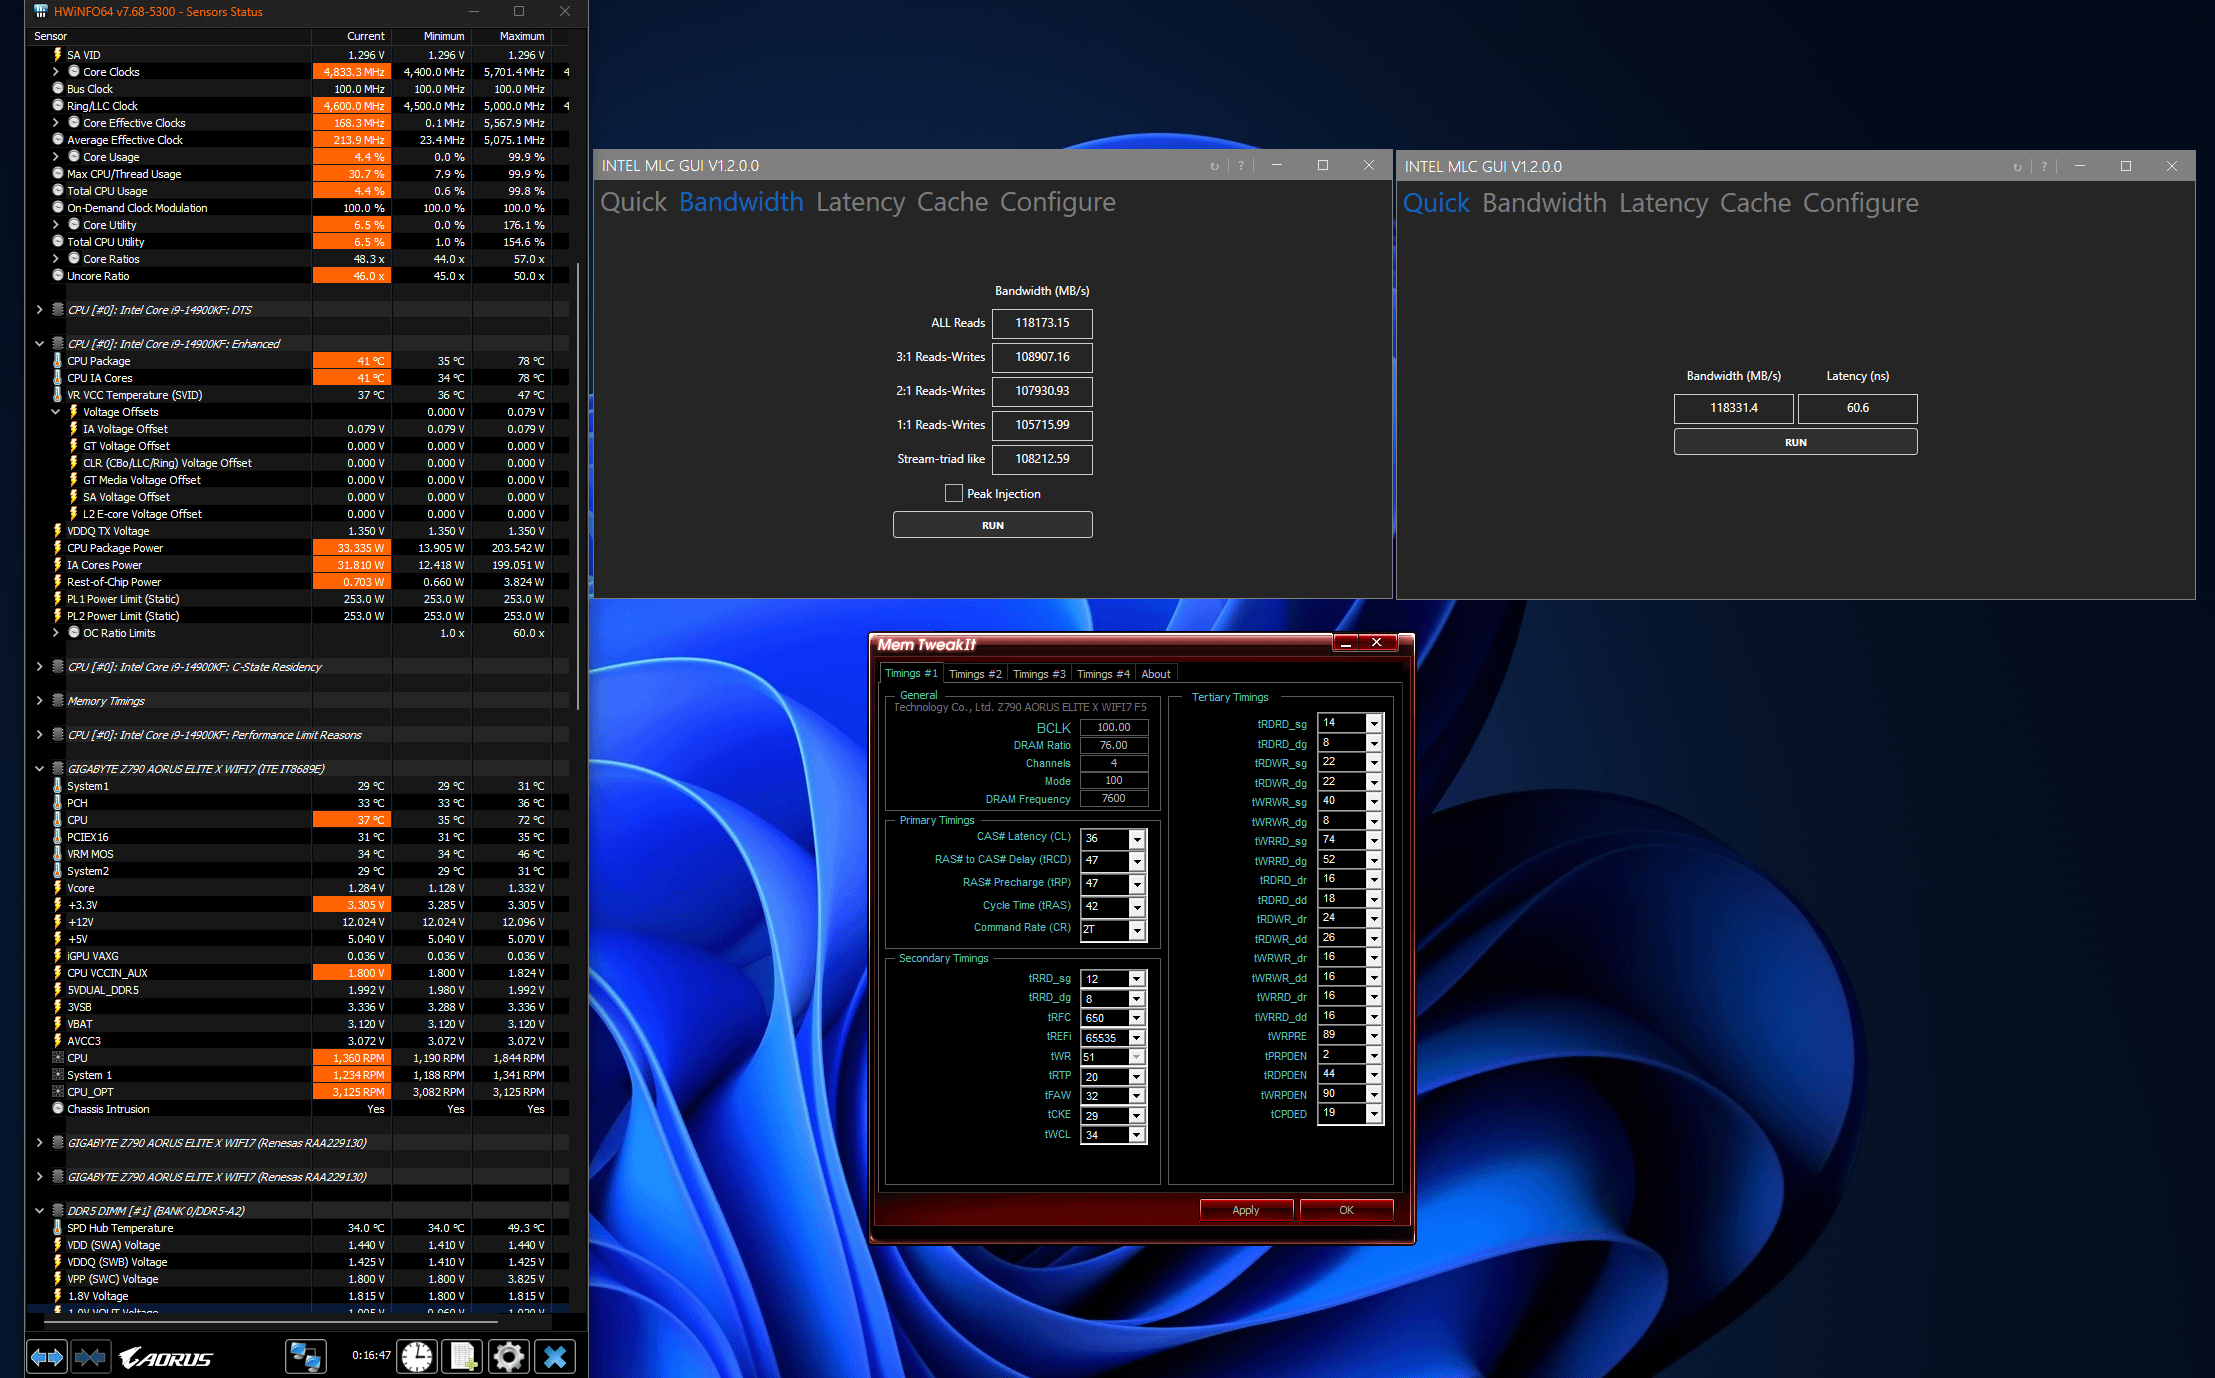The image size is (2215, 1378).
Task: Click the chip icon beside Memory Timings
Action: point(58,701)
